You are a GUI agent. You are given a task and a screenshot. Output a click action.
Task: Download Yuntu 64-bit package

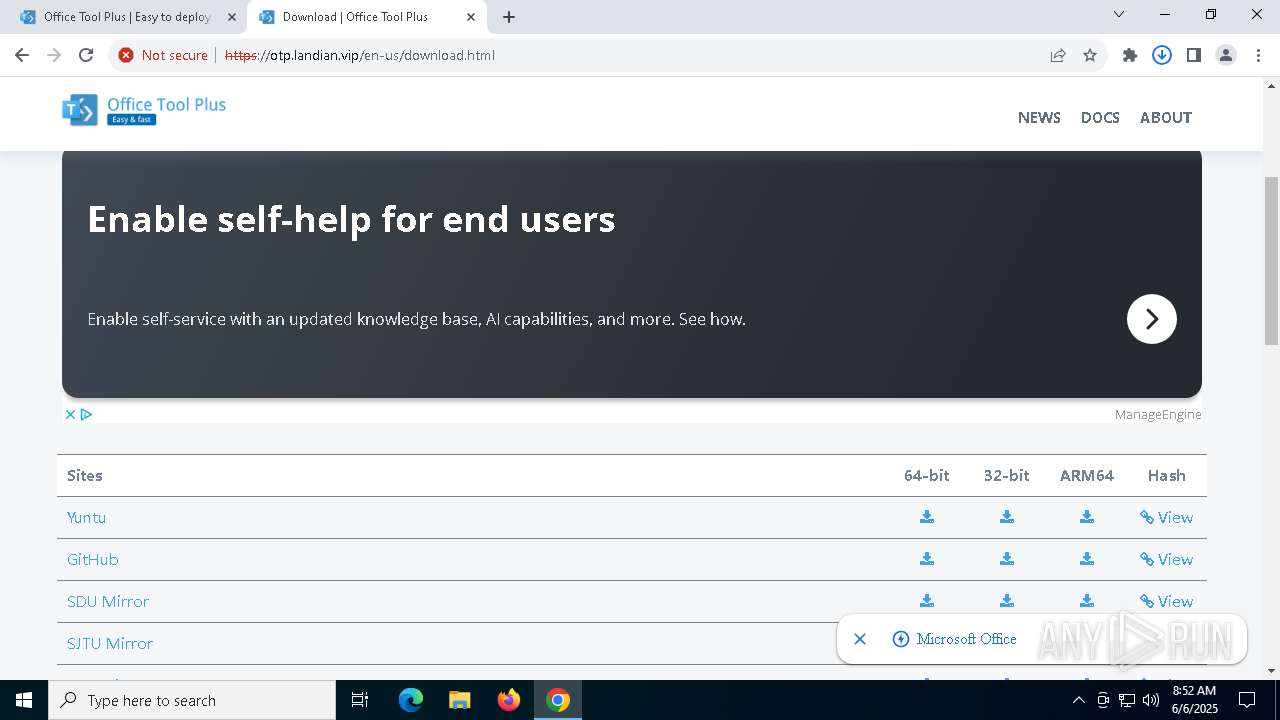click(927, 517)
